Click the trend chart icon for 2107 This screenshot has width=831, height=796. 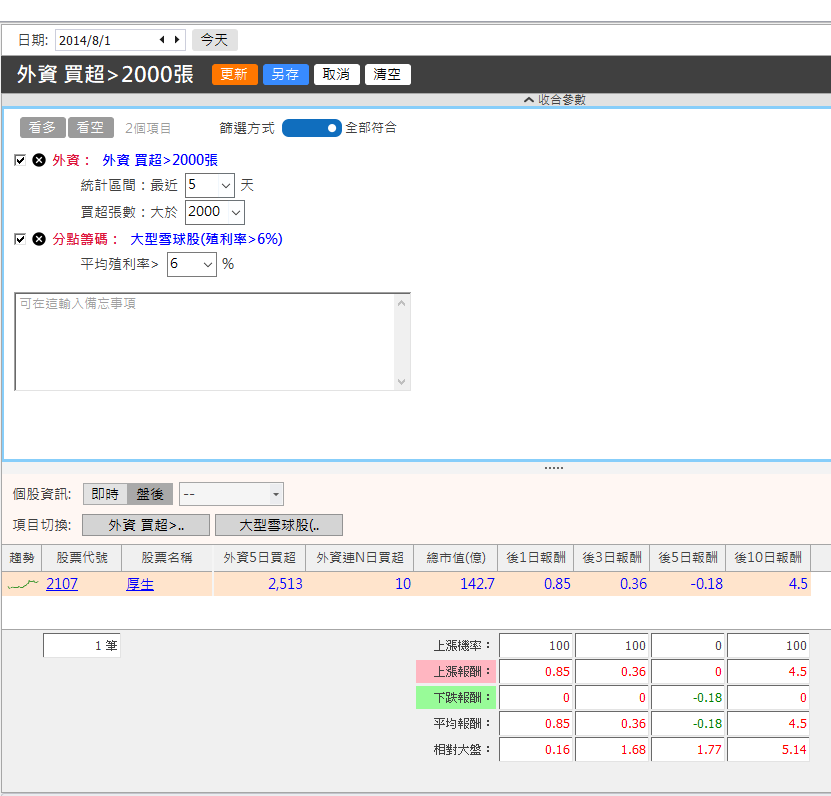22,584
